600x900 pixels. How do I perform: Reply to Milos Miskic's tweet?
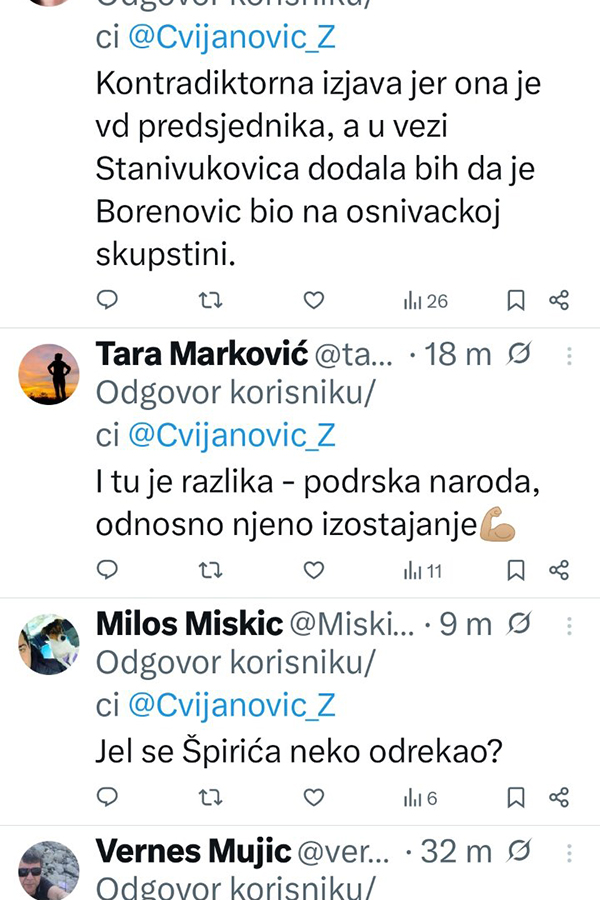[108, 797]
